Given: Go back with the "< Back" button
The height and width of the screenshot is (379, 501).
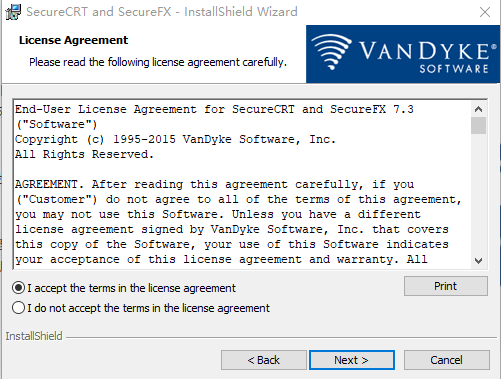Looking at the screenshot, I should click(x=263, y=360).
